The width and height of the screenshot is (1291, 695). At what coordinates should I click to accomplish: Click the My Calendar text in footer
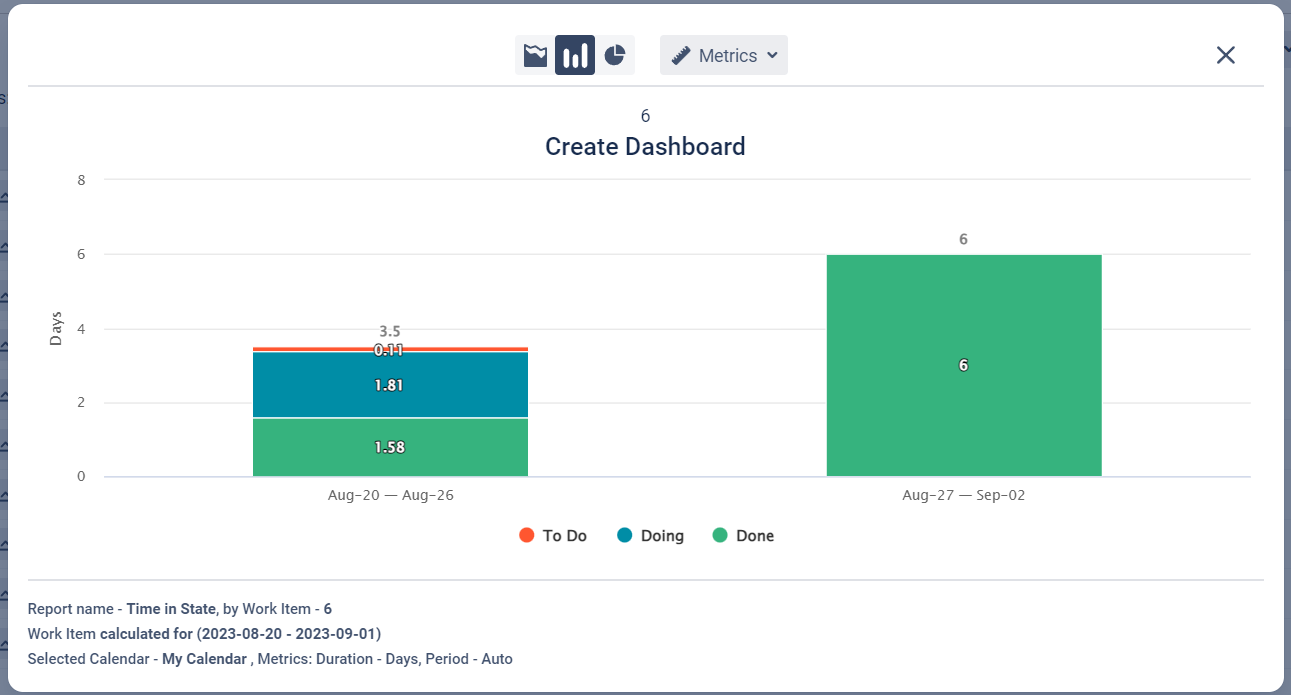tap(204, 659)
